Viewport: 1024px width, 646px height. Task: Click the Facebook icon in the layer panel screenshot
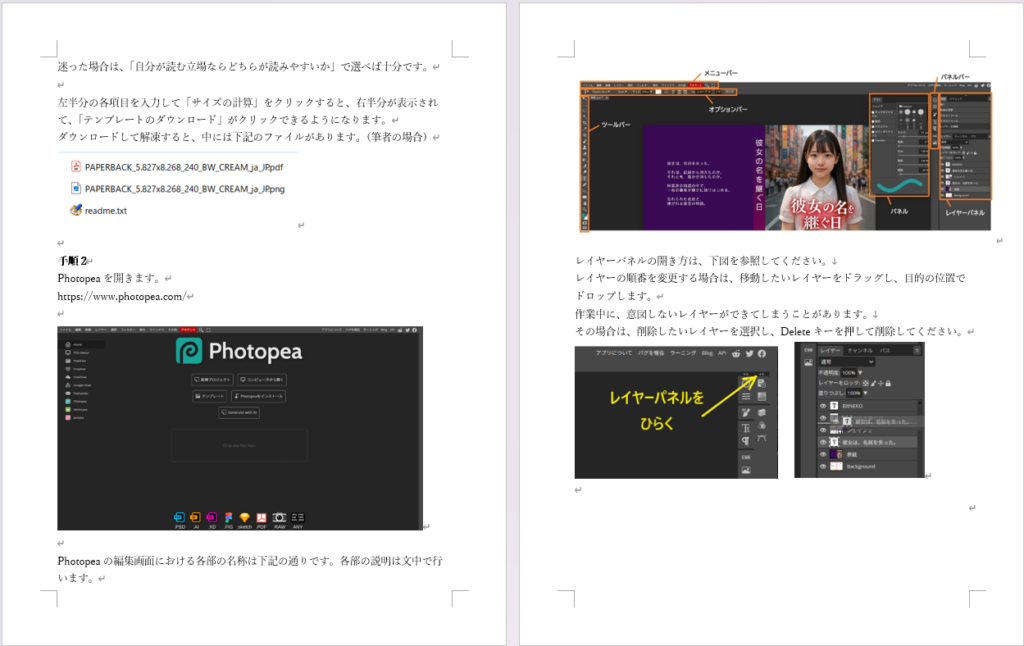(x=762, y=354)
